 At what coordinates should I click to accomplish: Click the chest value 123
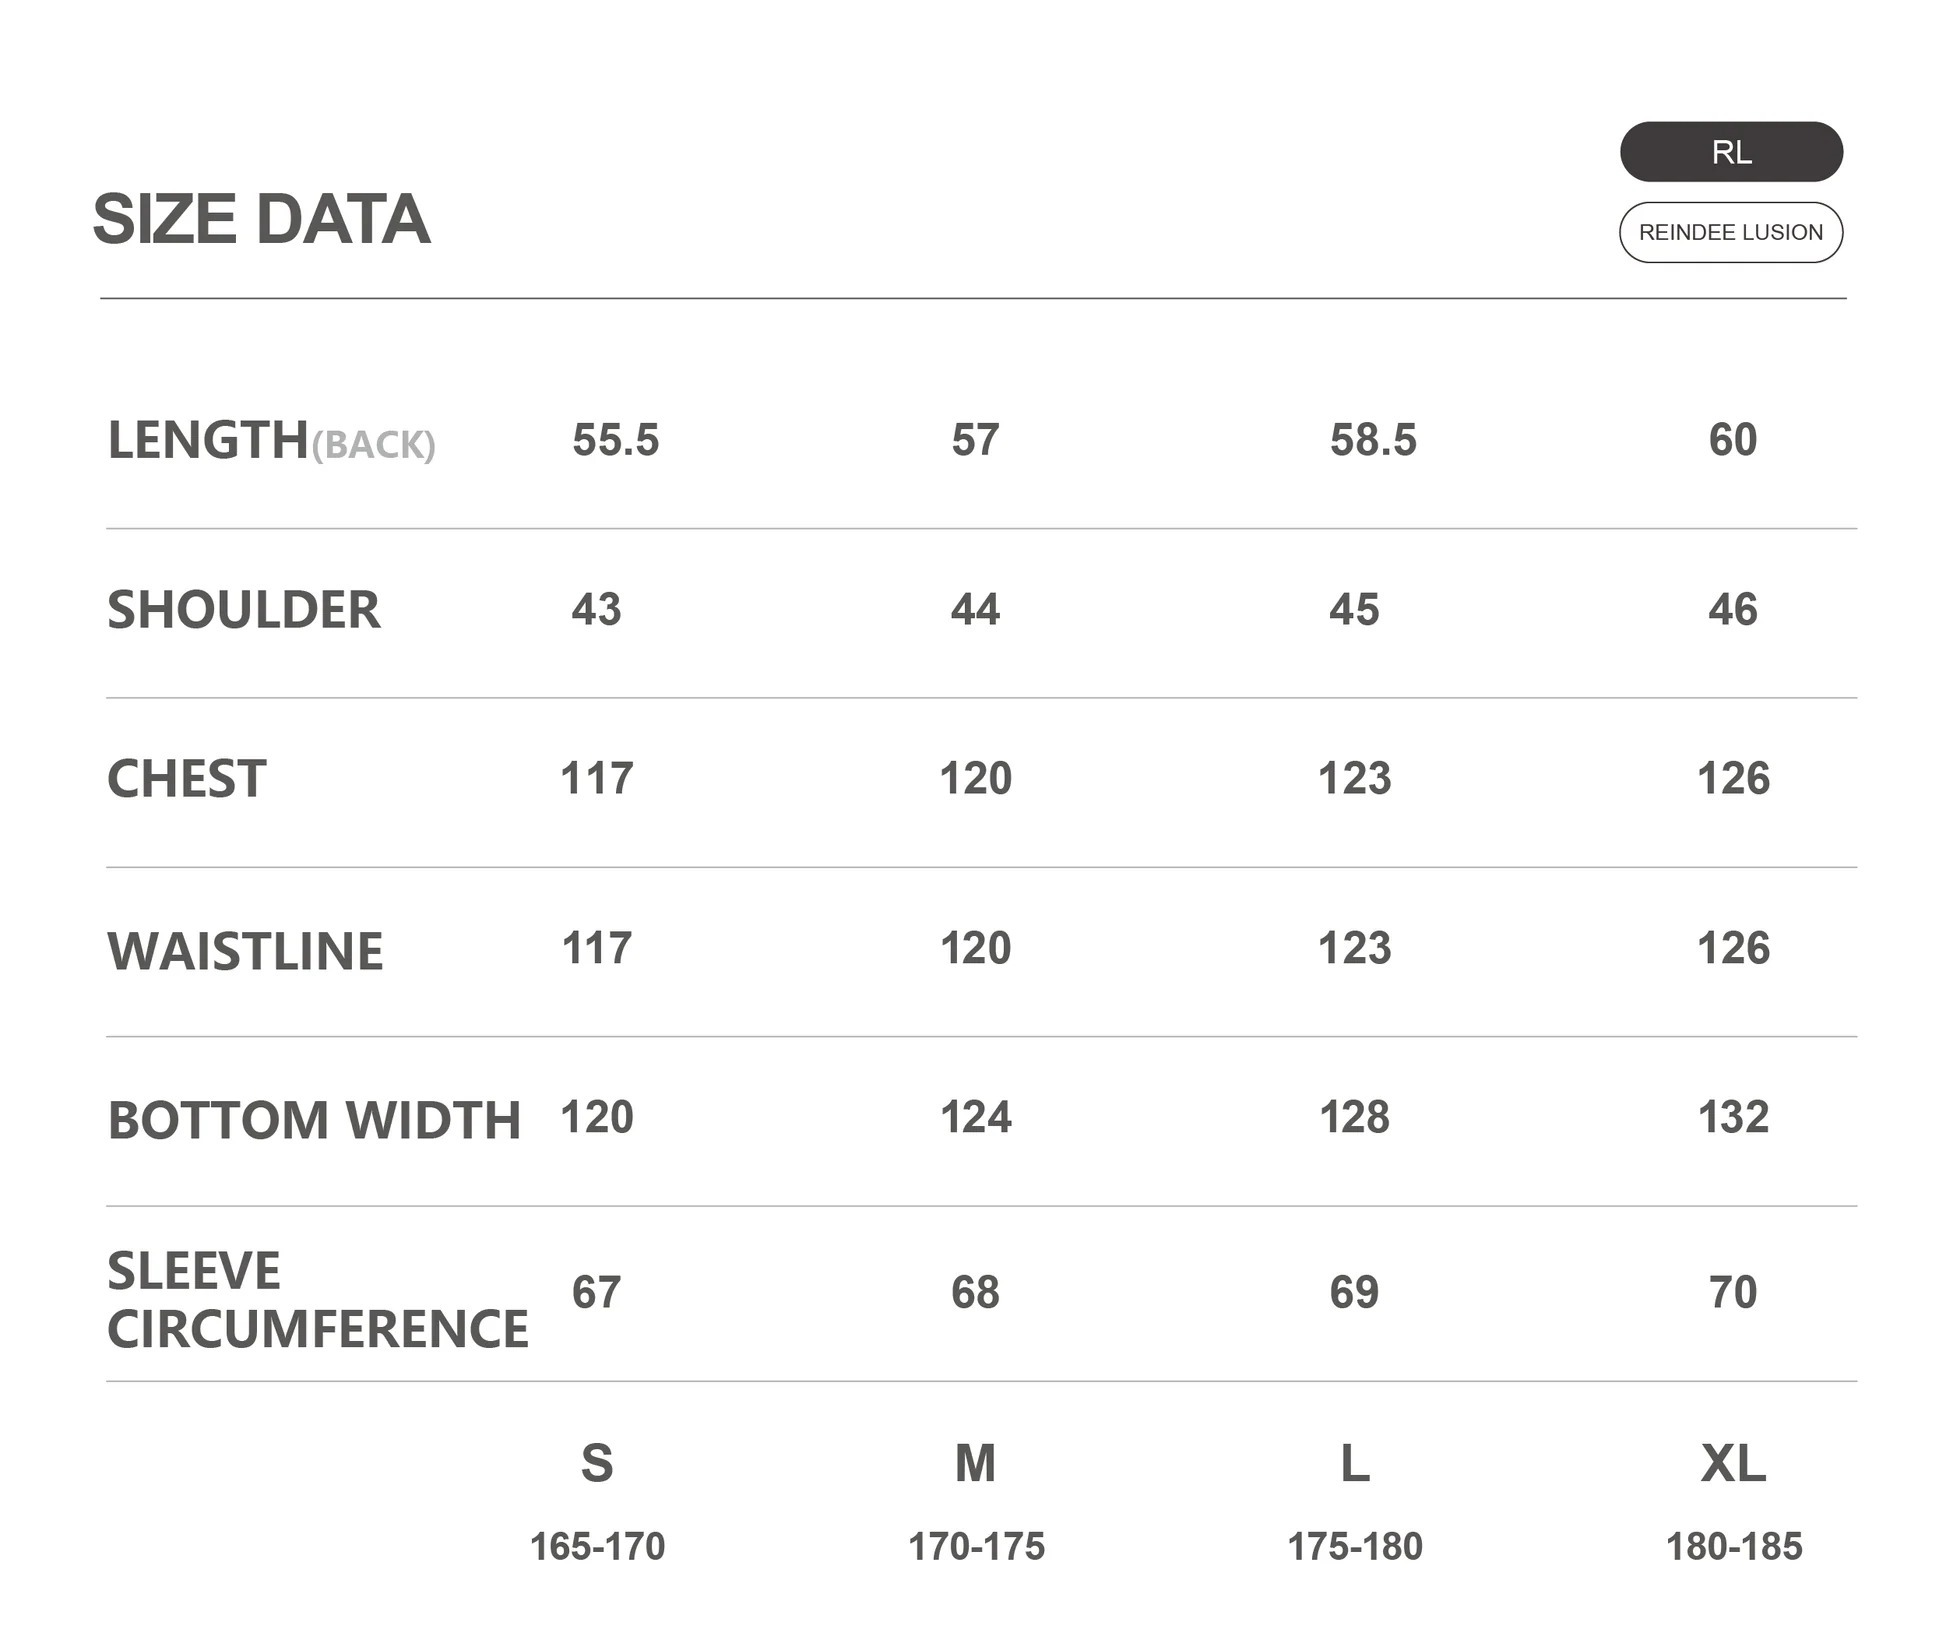[x=1354, y=778]
